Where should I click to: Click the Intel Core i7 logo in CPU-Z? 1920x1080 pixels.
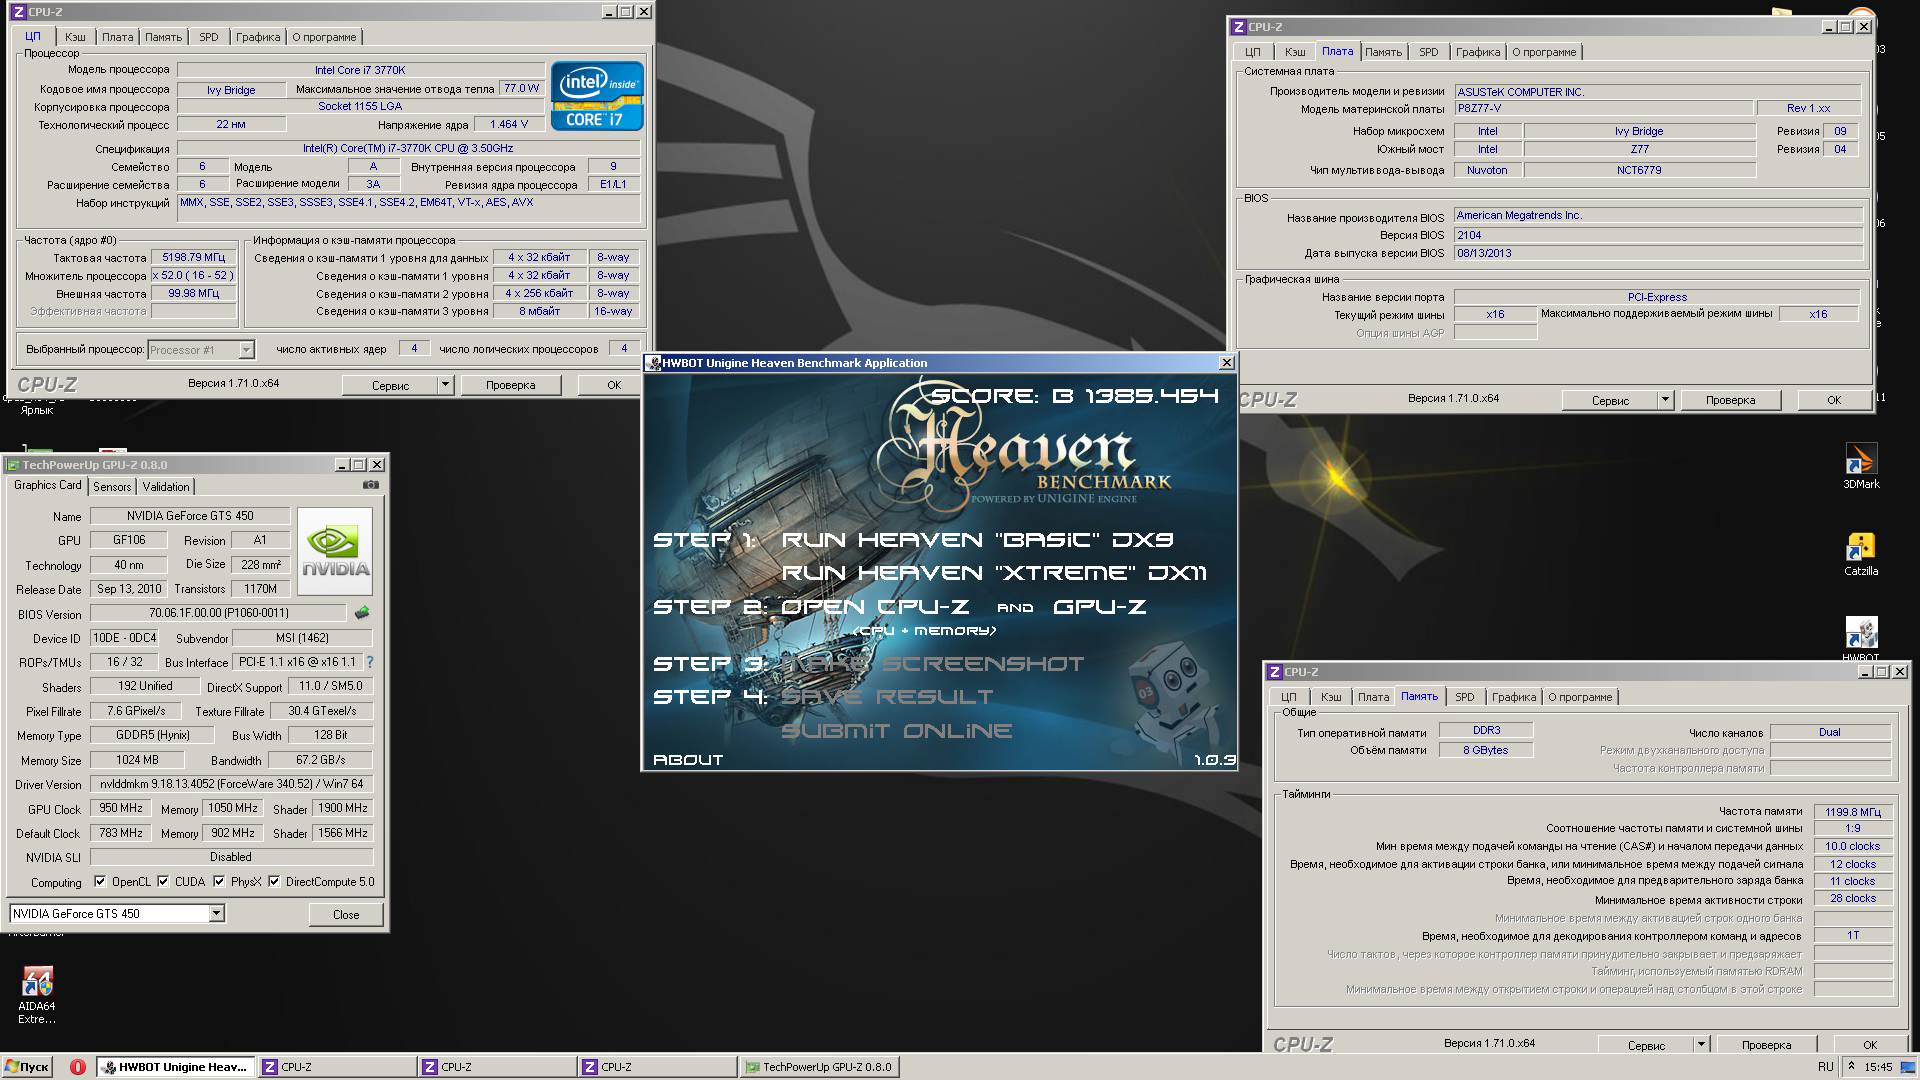pos(597,98)
